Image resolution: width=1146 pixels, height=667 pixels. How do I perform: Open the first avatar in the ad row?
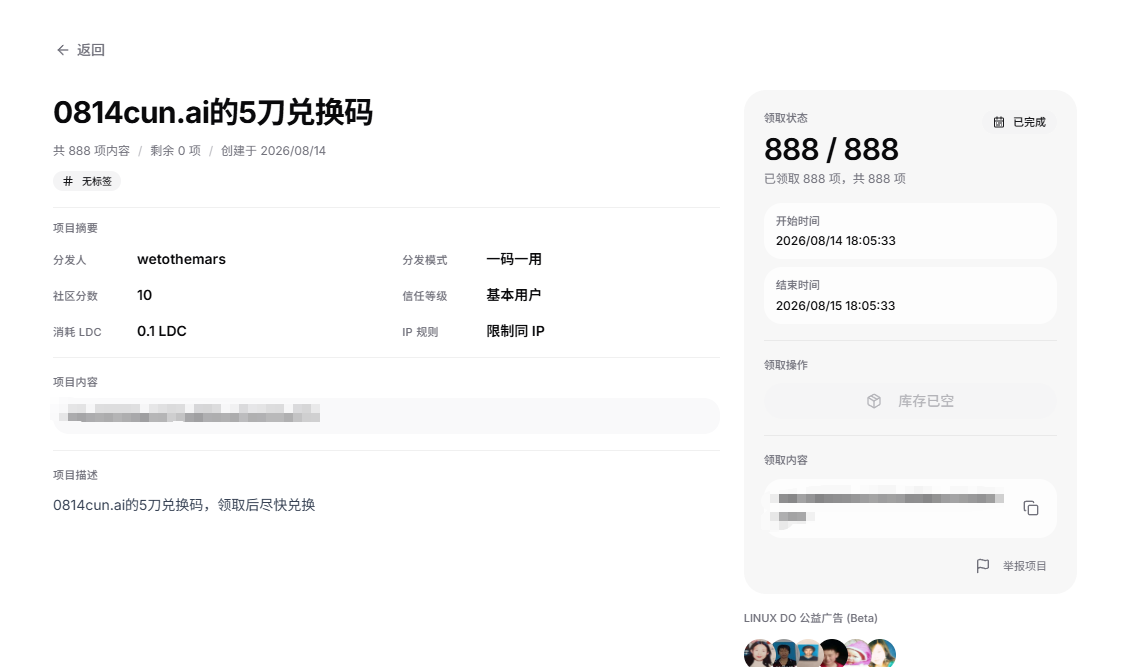click(x=758, y=653)
